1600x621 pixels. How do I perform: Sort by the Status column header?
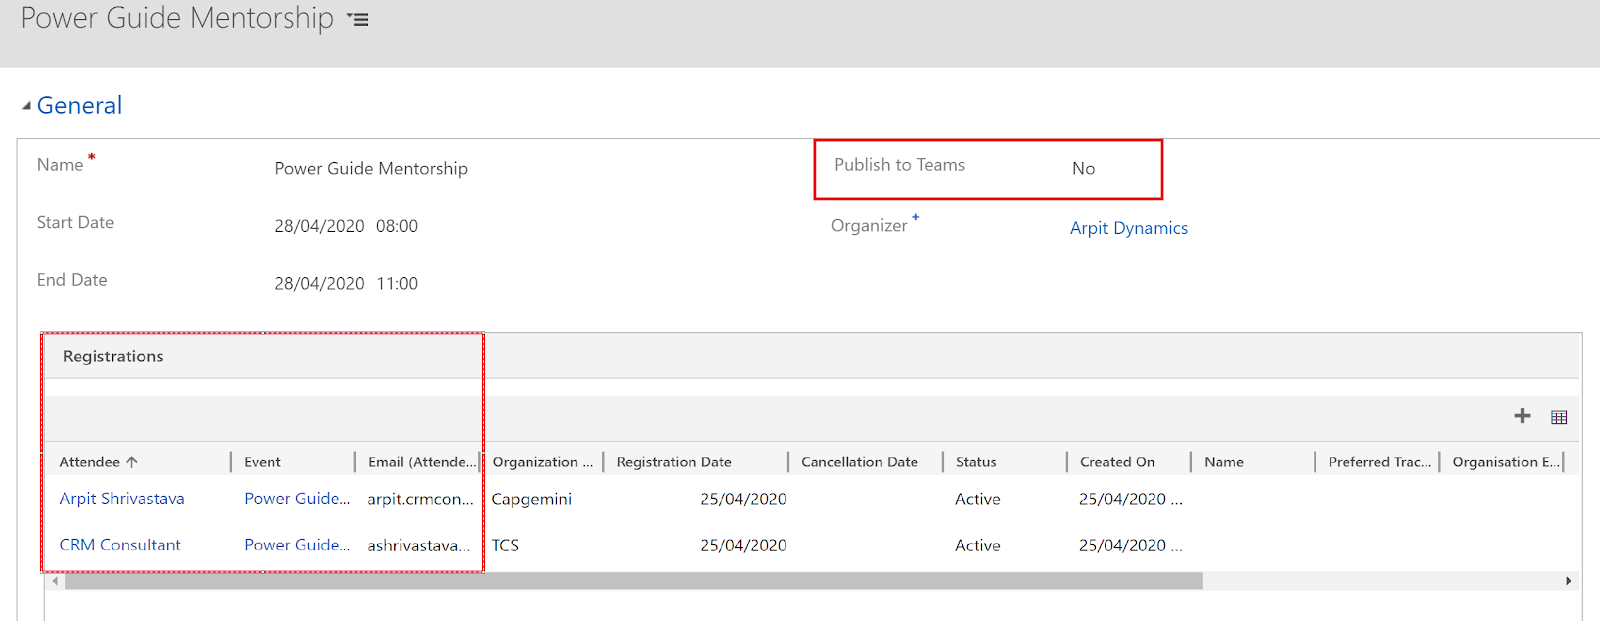tap(976, 462)
